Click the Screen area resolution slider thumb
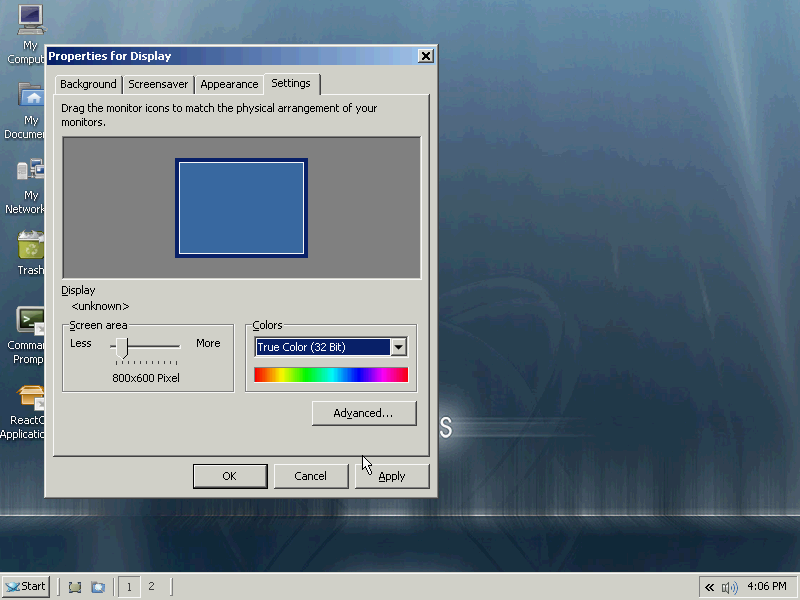Viewport: 800px width, 600px height. tap(121, 347)
